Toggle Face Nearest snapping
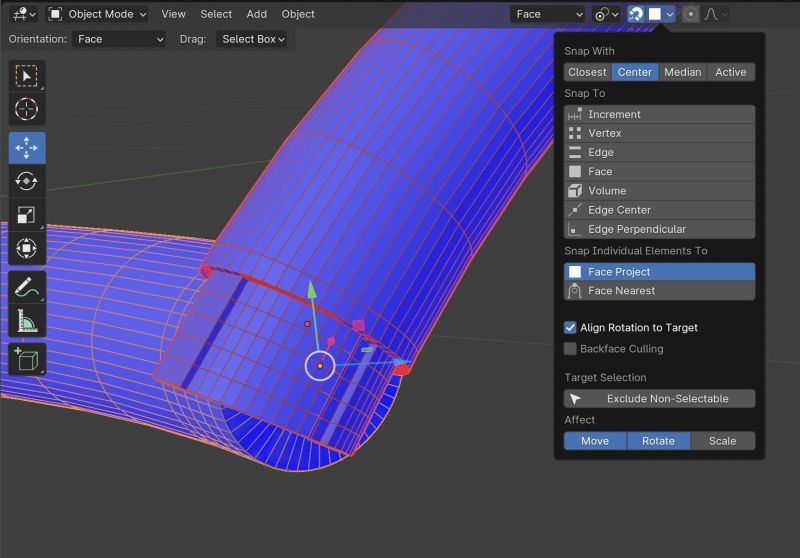 click(x=659, y=291)
